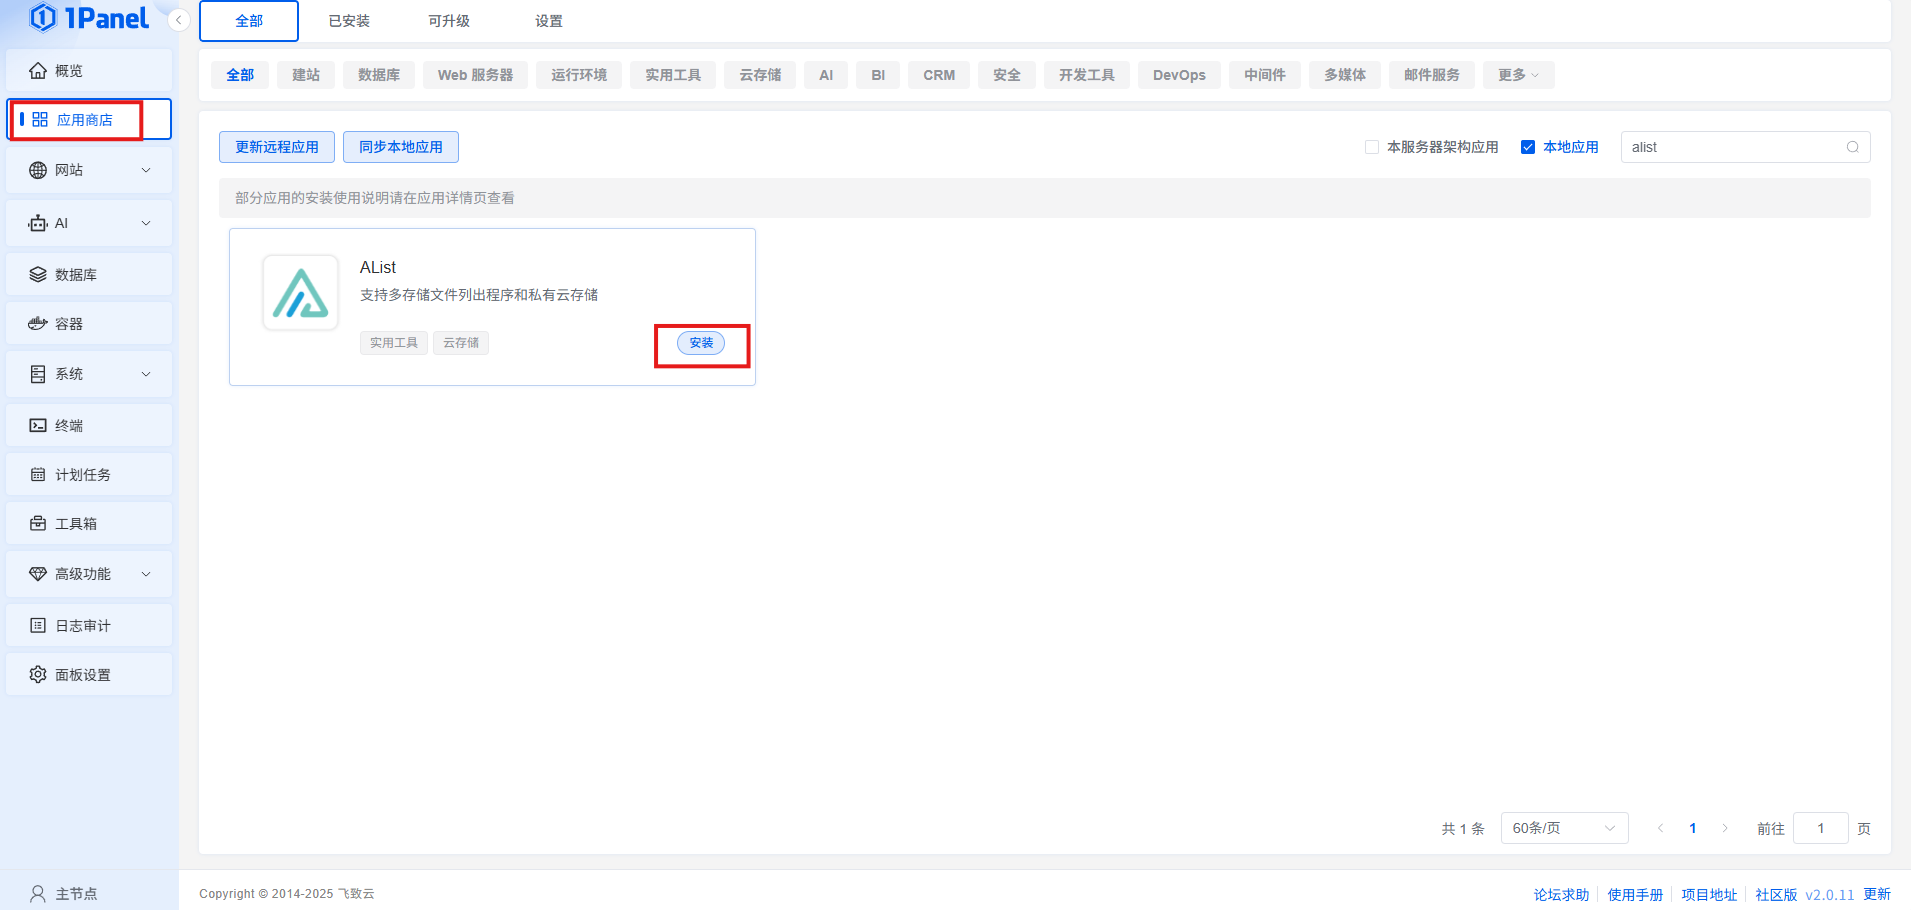The width and height of the screenshot is (1911, 910).
Task: Click the toolbox icon in sidebar
Action: coord(38,524)
